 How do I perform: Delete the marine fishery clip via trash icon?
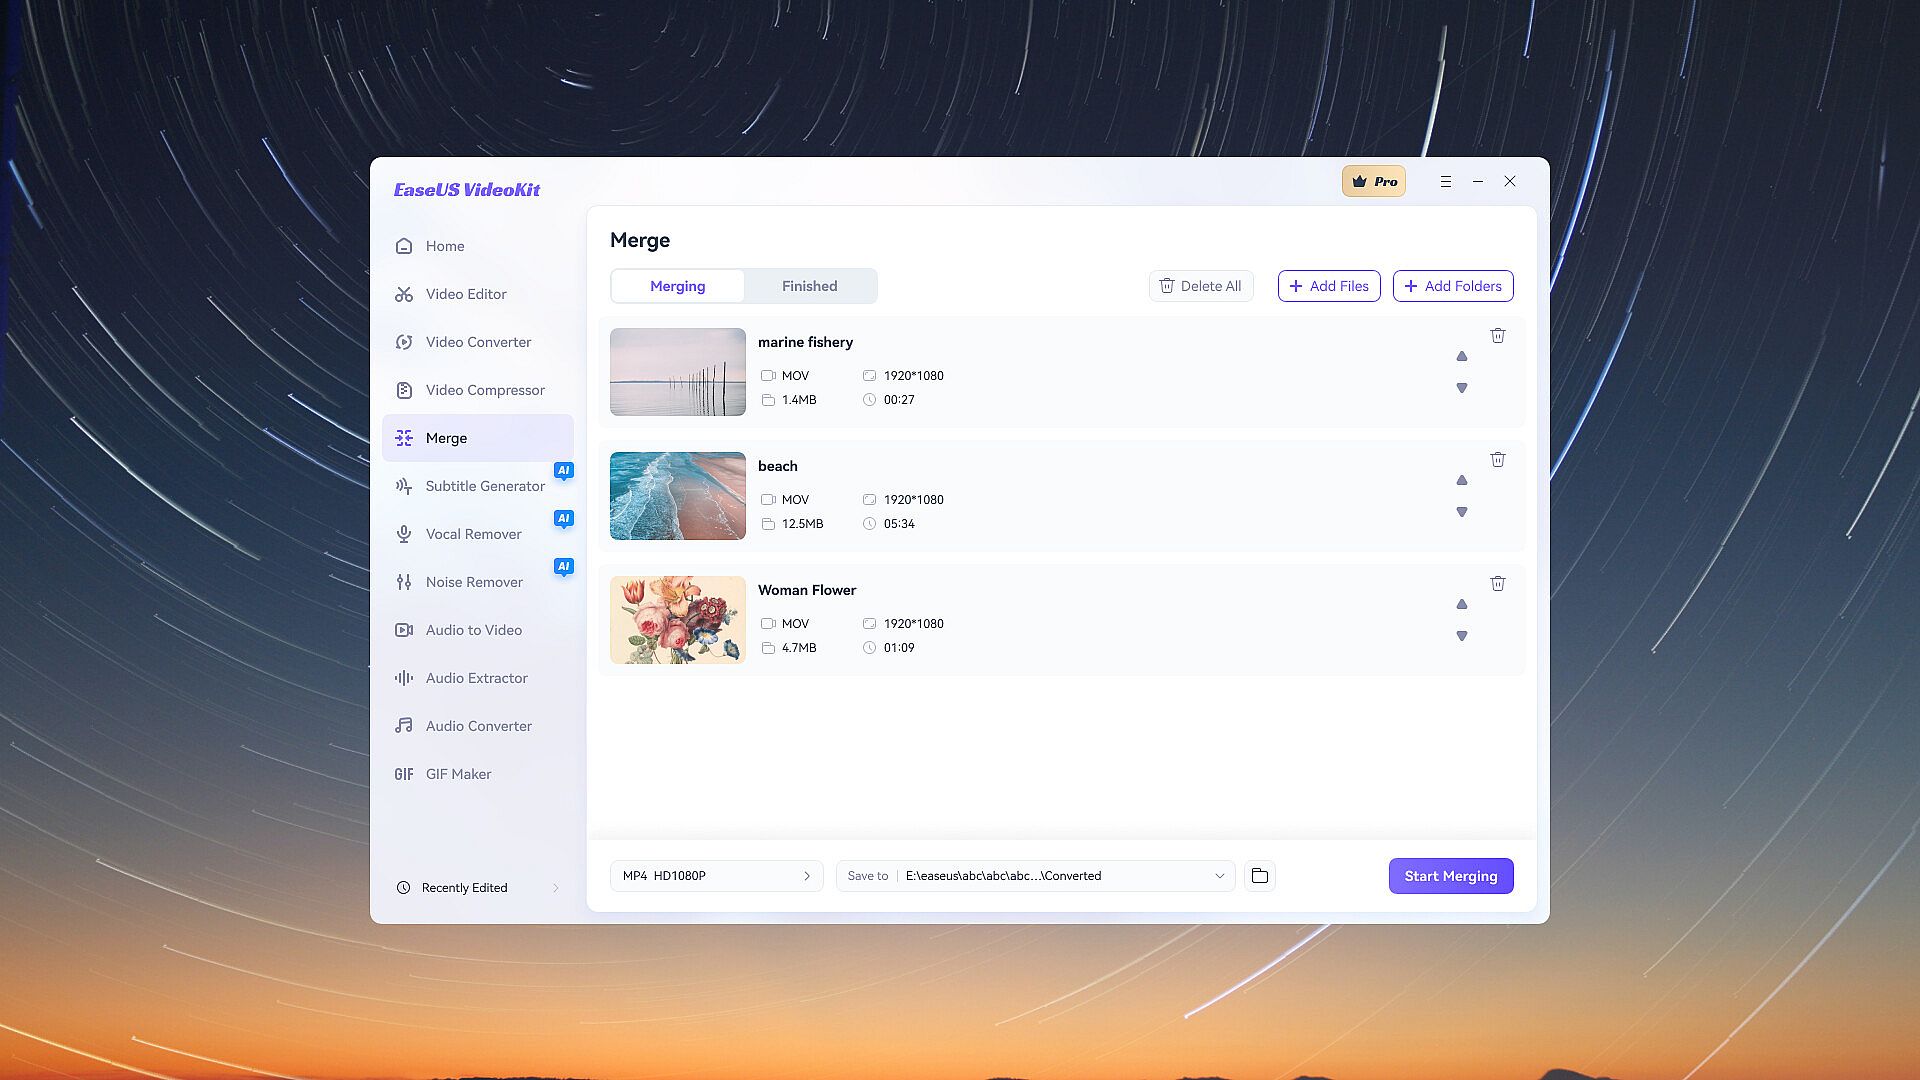click(x=1497, y=336)
